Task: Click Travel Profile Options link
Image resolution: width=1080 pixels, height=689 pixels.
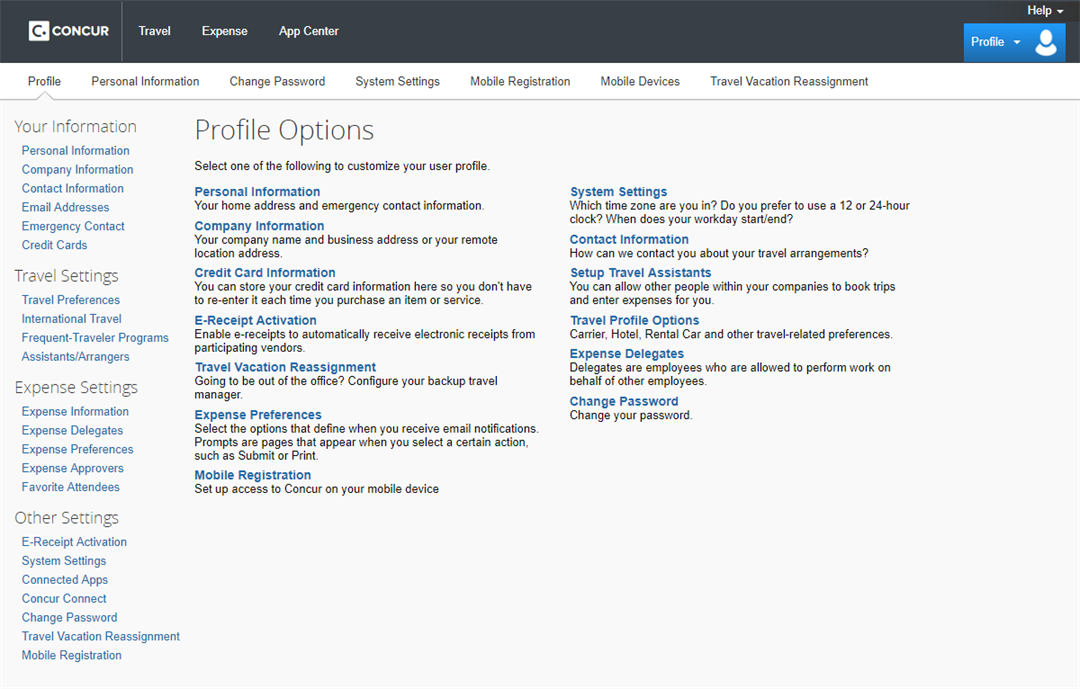Action: (x=634, y=320)
